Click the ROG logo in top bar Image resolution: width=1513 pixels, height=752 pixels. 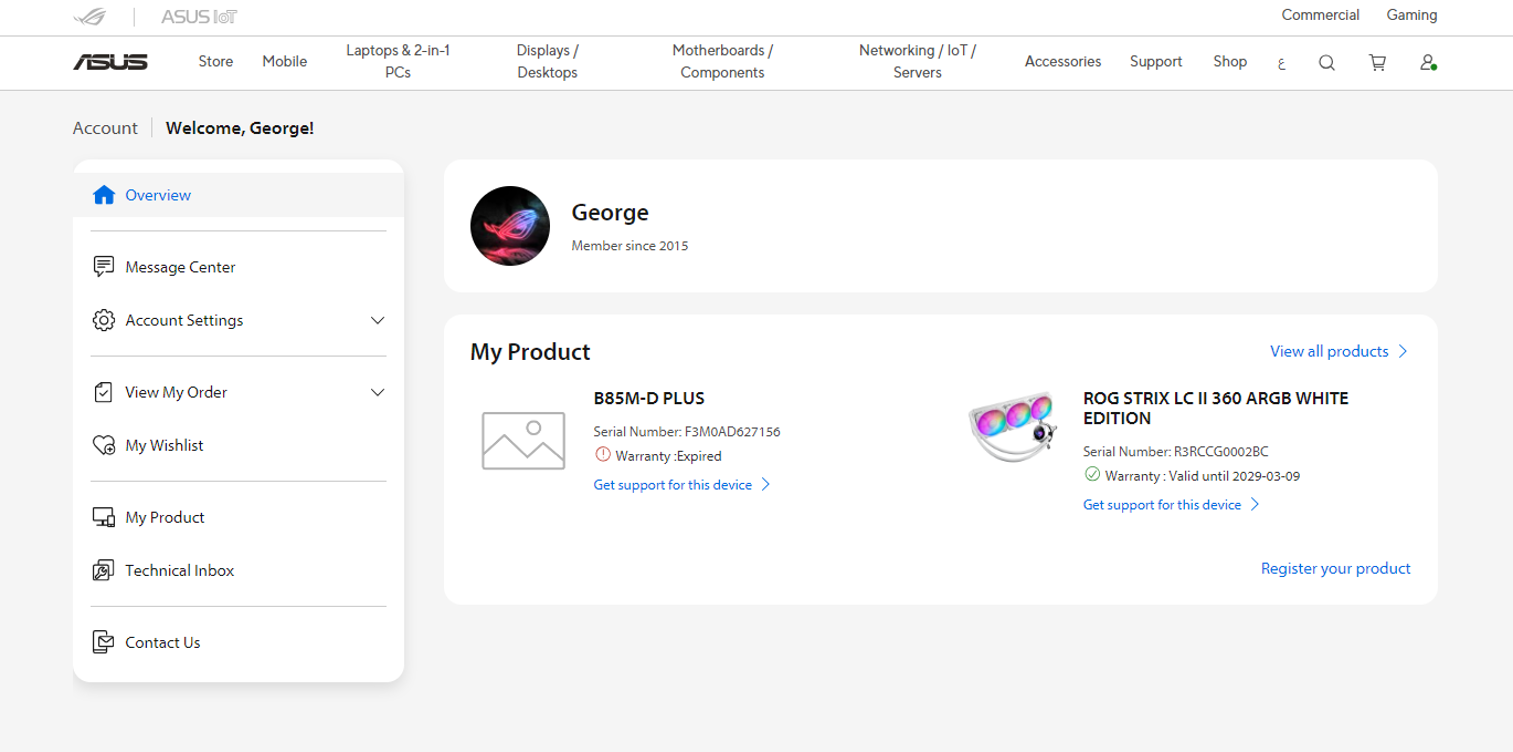tap(91, 17)
